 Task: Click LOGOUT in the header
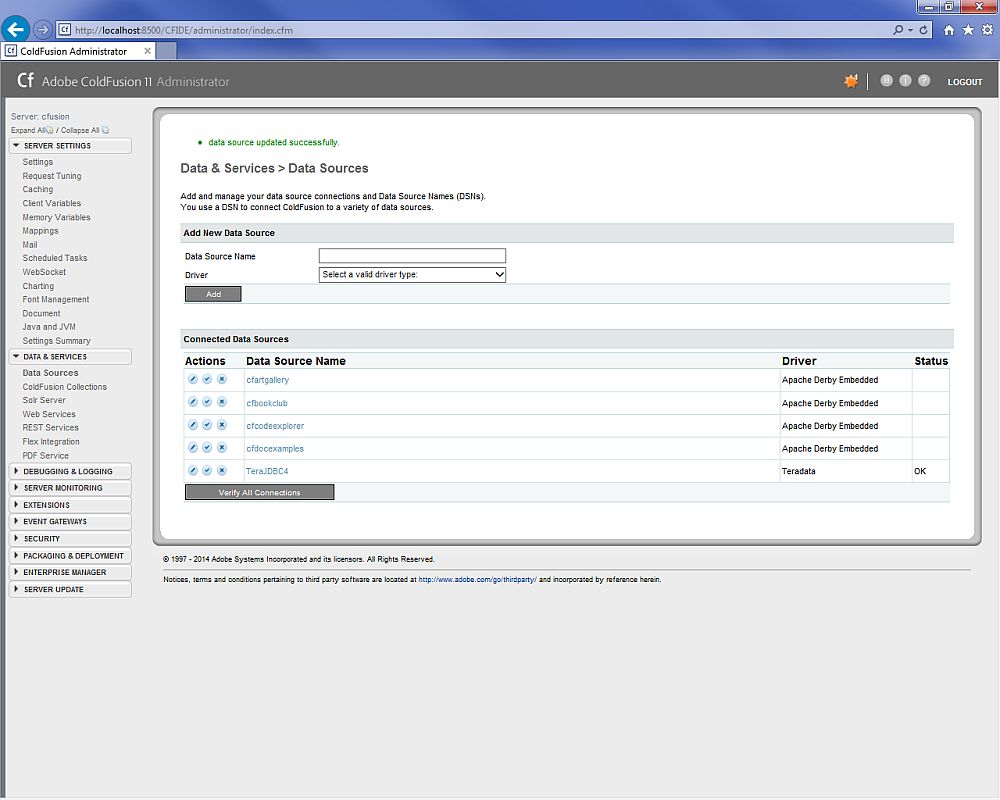pos(964,82)
